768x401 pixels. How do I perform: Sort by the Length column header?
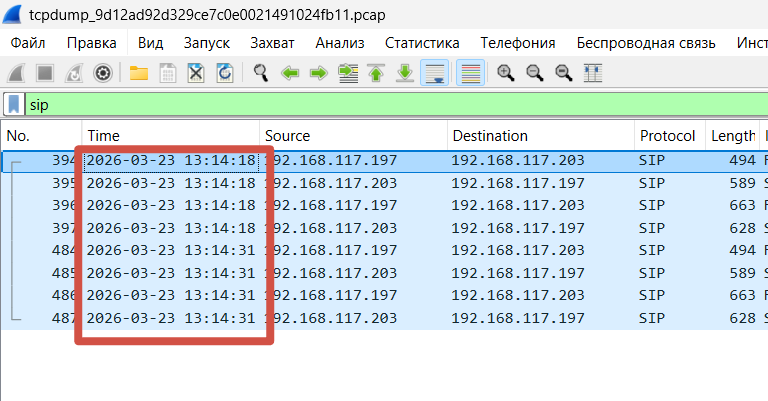732,136
